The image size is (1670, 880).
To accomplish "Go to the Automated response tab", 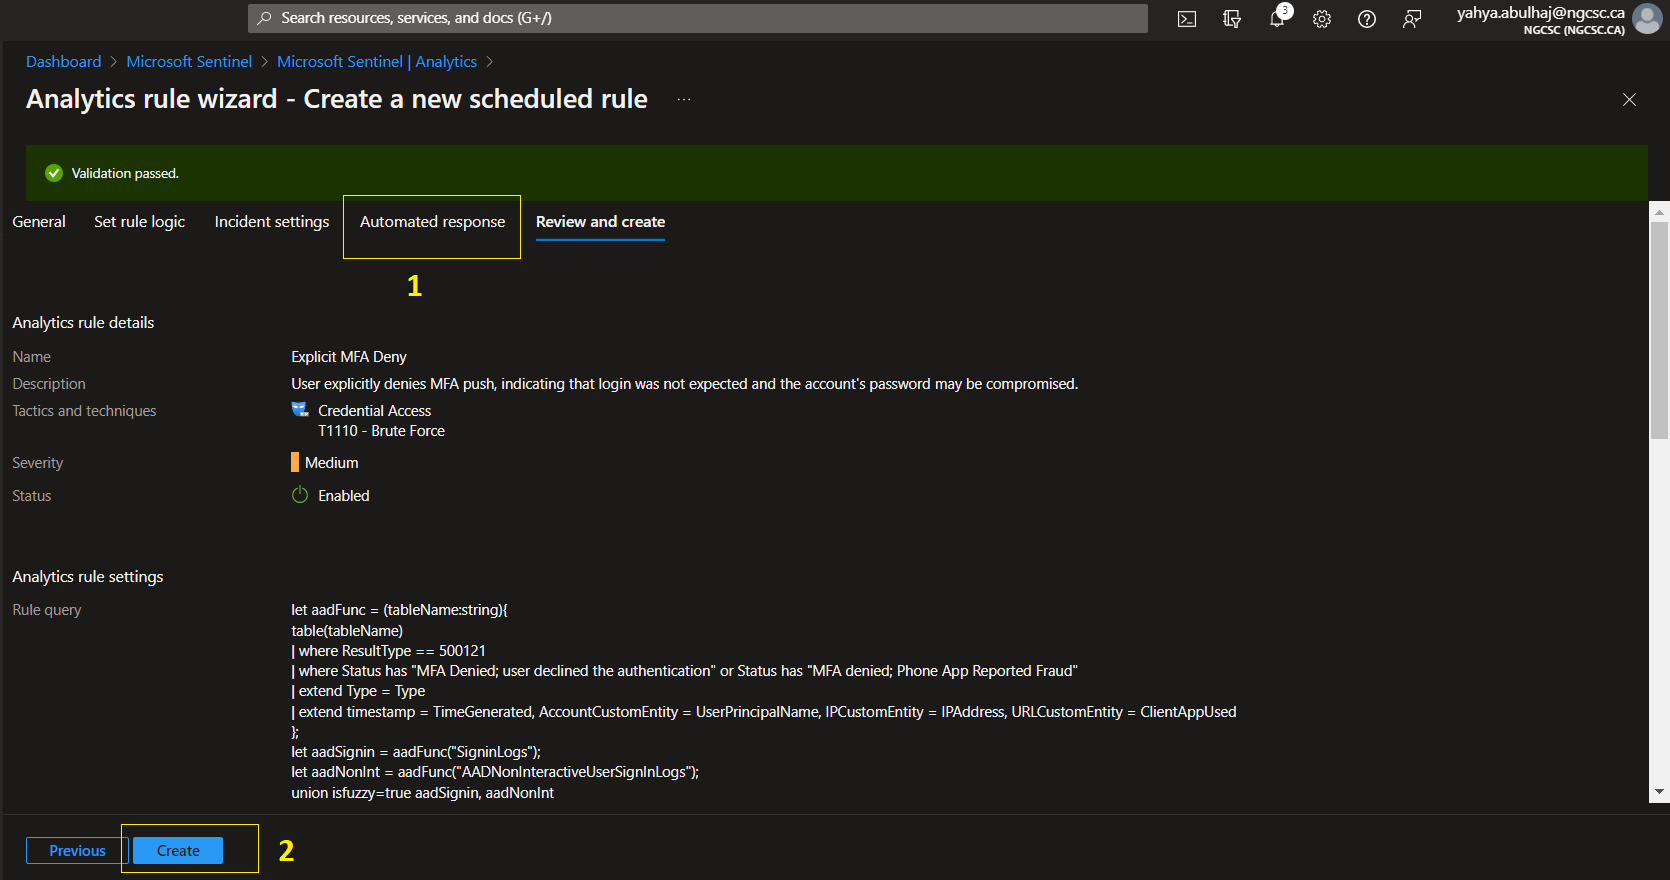I will pyautogui.click(x=433, y=222).
